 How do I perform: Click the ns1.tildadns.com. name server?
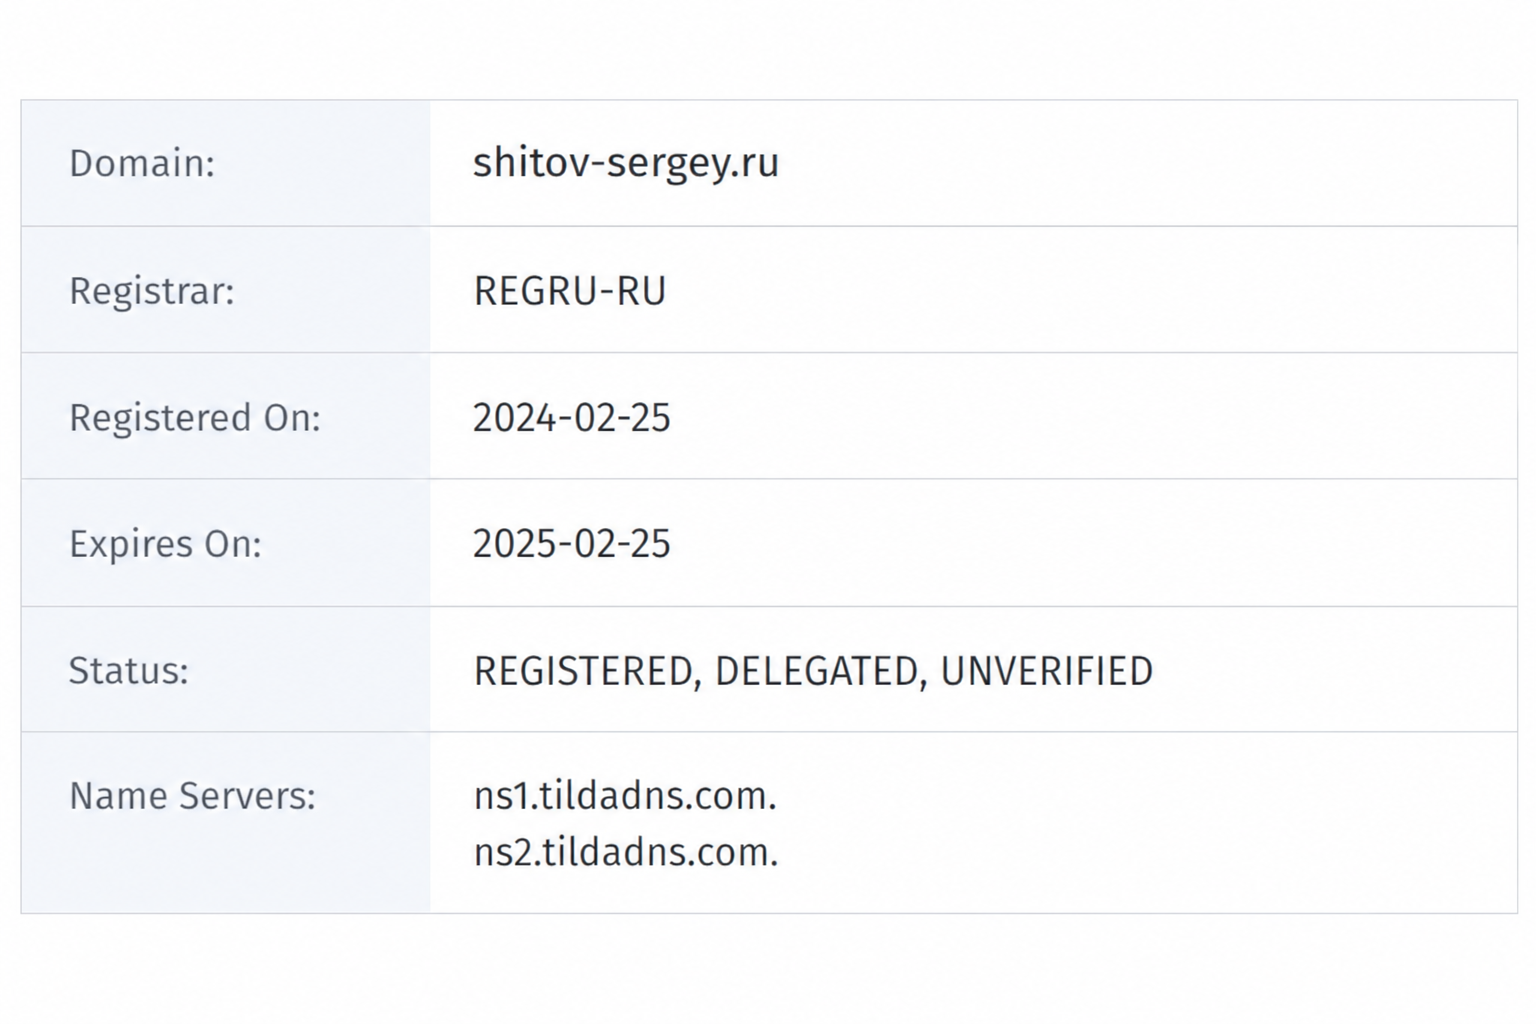click(x=625, y=797)
